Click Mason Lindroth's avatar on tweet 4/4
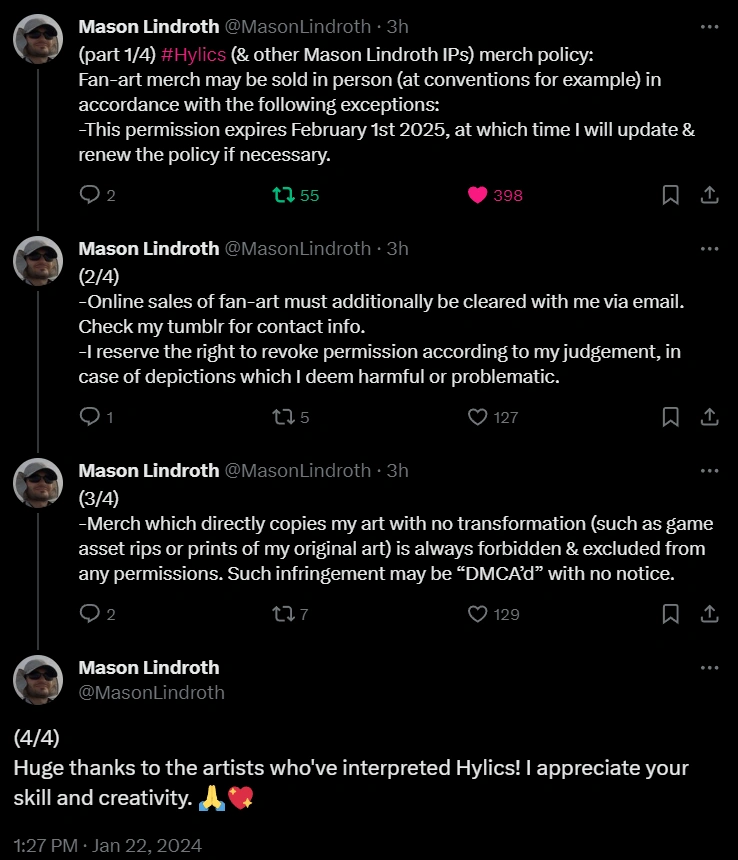This screenshot has height=860, width=738. [x=38, y=680]
